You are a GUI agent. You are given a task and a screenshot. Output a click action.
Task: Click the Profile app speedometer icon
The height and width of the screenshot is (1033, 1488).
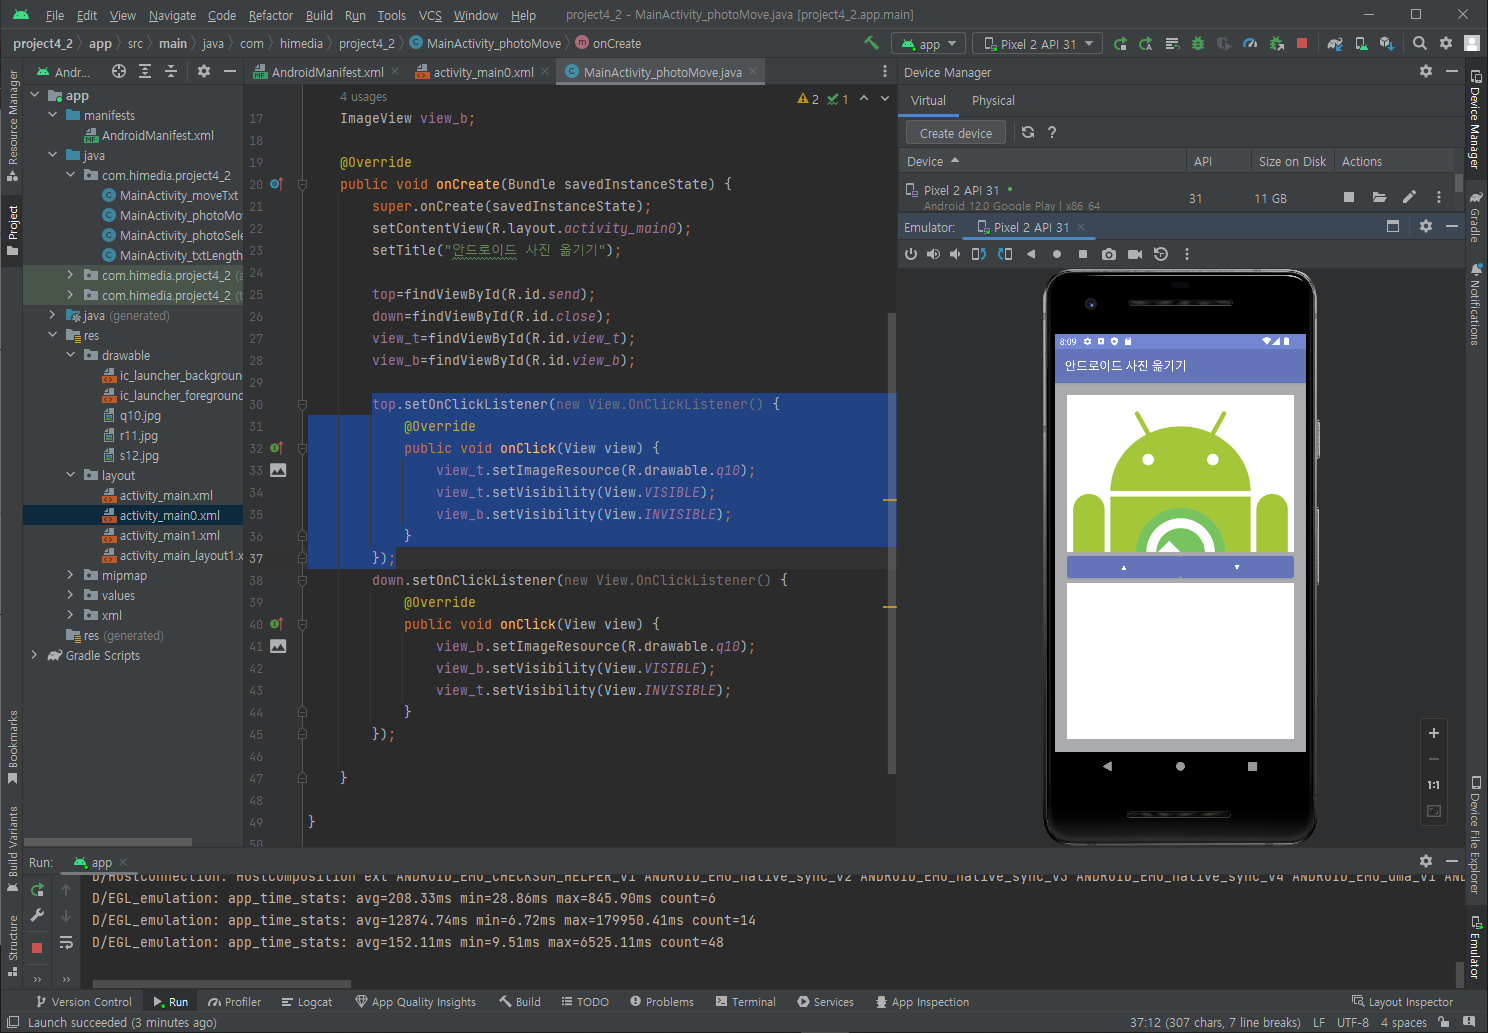[1250, 43]
